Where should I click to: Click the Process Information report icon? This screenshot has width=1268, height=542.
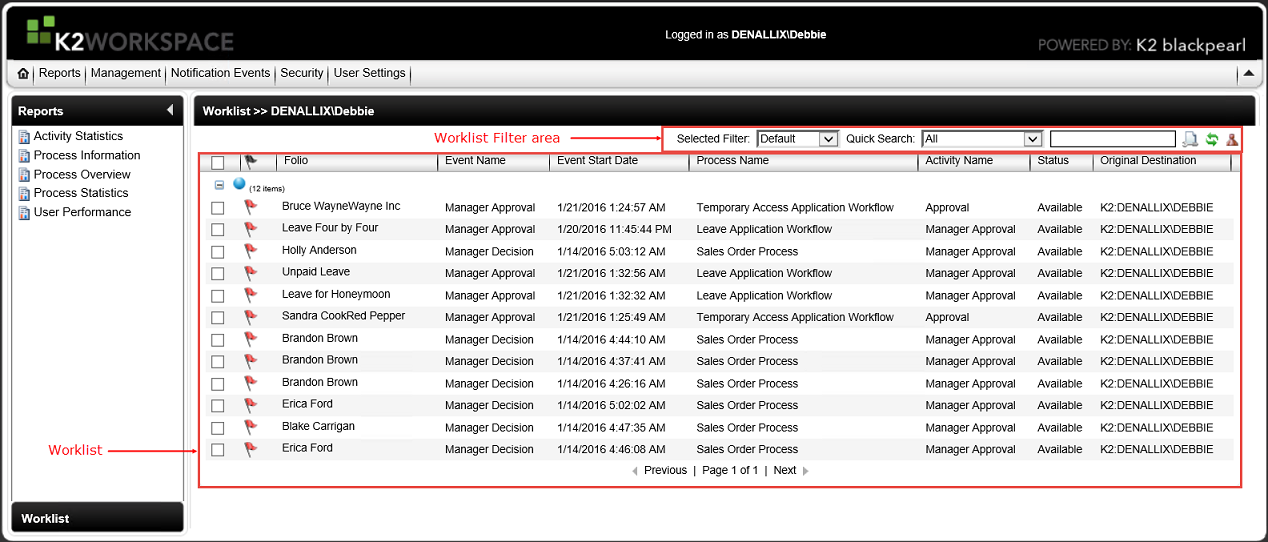point(24,156)
